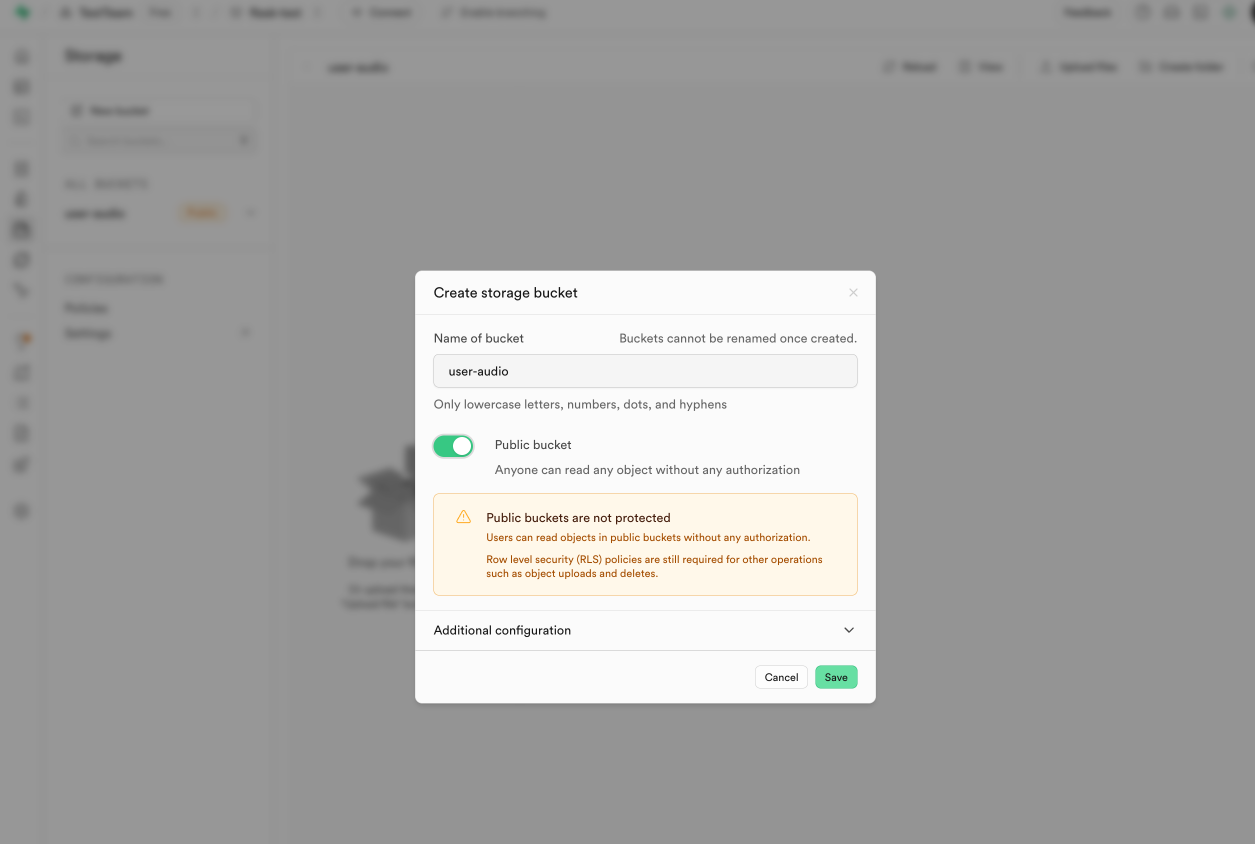The image size is (1255, 844).
Task: Click Upload files in the toolbar
Action: point(1078,67)
